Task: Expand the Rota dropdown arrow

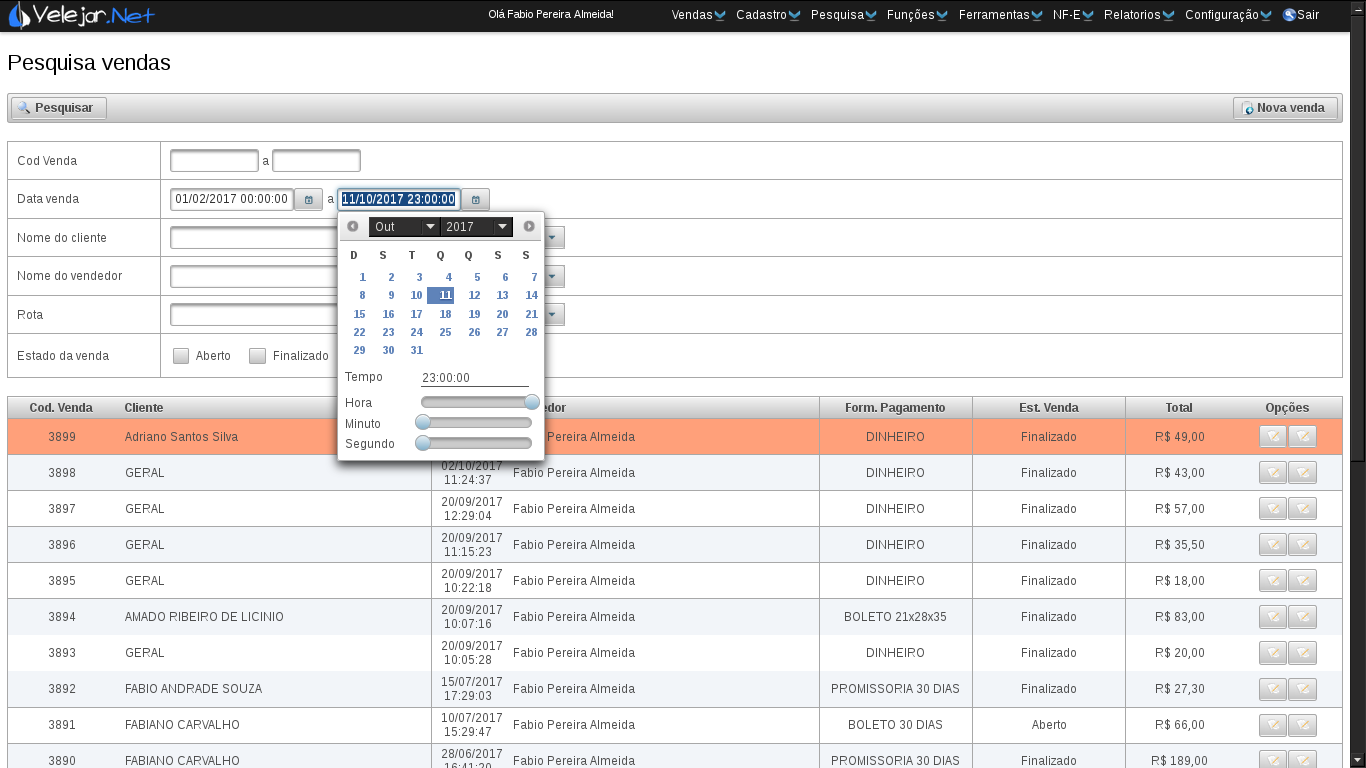Action: click(553, 315)
